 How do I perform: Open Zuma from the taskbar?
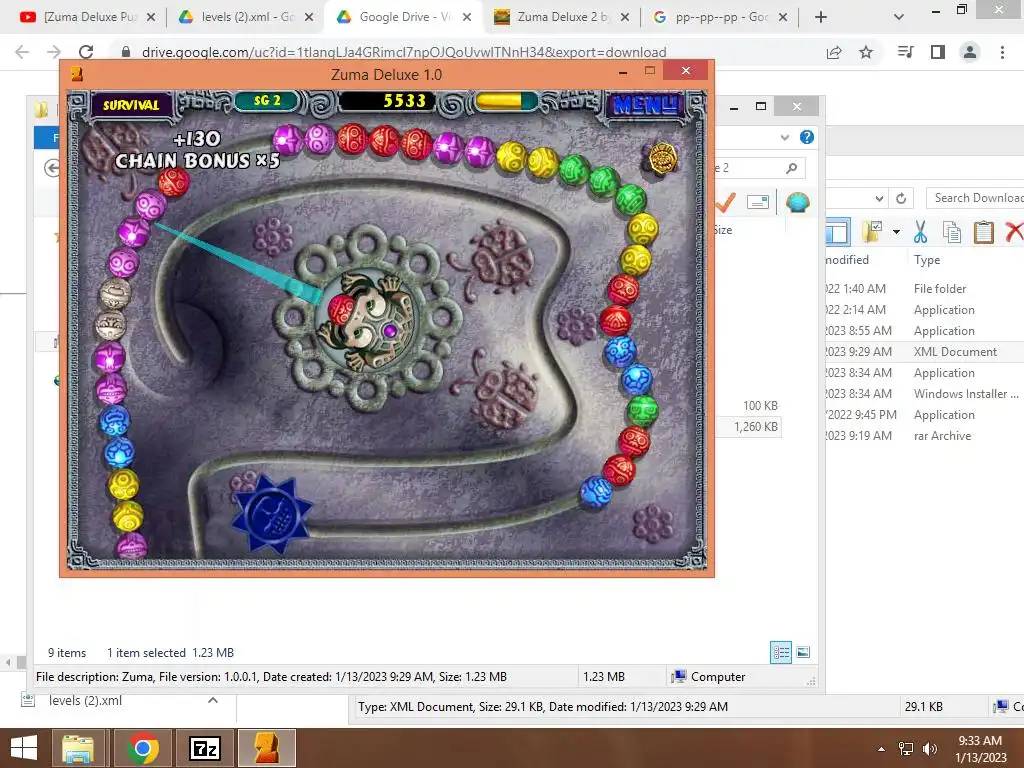tap(267, 748)
